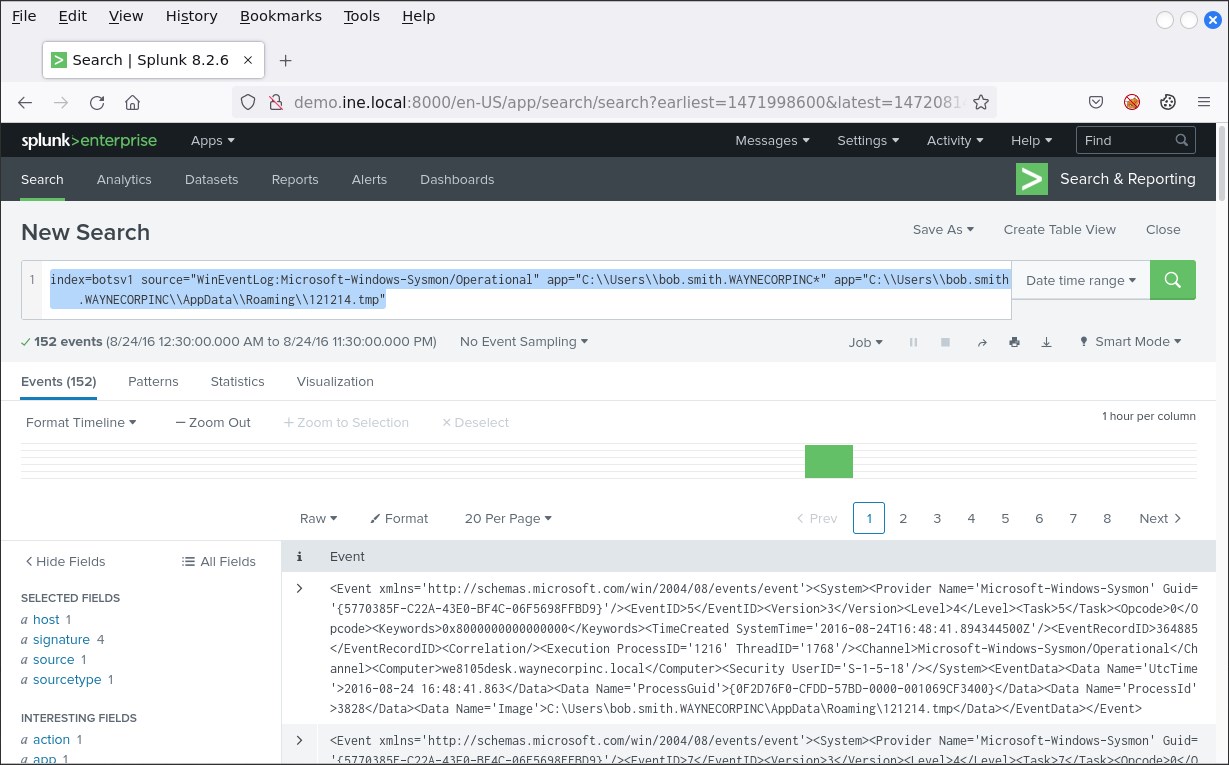Expand the first event row
The height and width of the screenshot is (765, 1229).
pos(299,588)
